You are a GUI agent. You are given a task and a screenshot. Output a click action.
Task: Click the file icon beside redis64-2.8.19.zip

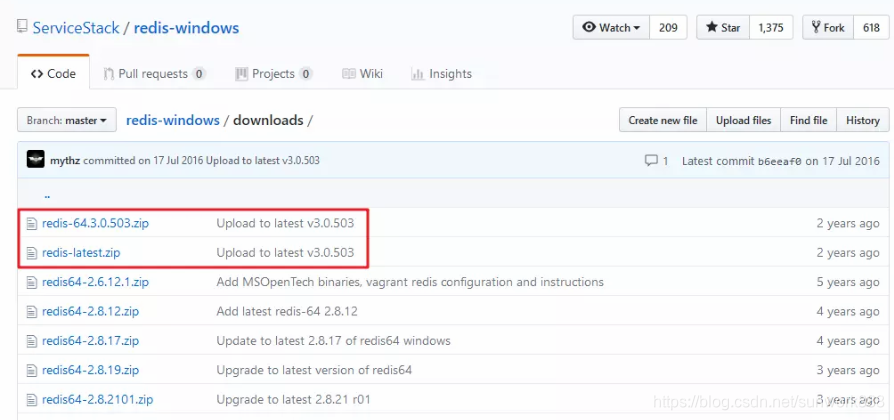pyautogui.click(x=31, y=370)
